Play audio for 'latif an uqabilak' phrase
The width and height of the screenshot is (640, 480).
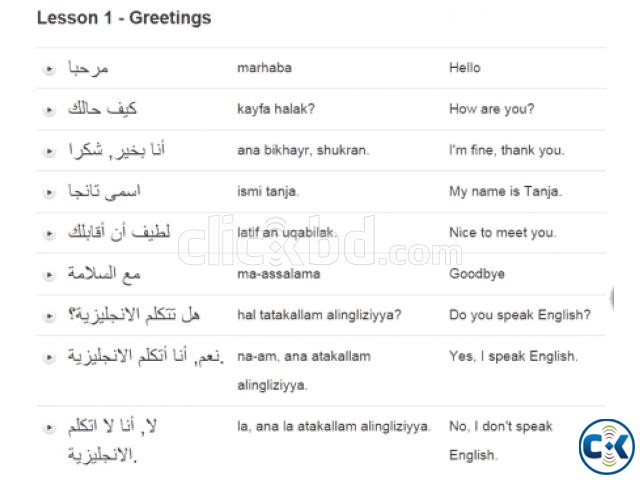(50, 232)
